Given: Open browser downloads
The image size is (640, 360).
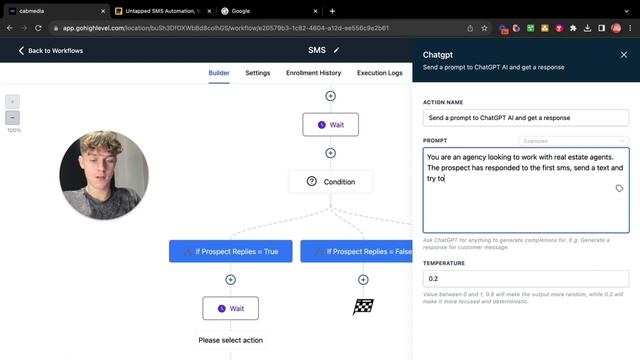Looking at the screenshot, I should [x=587, y=28].
